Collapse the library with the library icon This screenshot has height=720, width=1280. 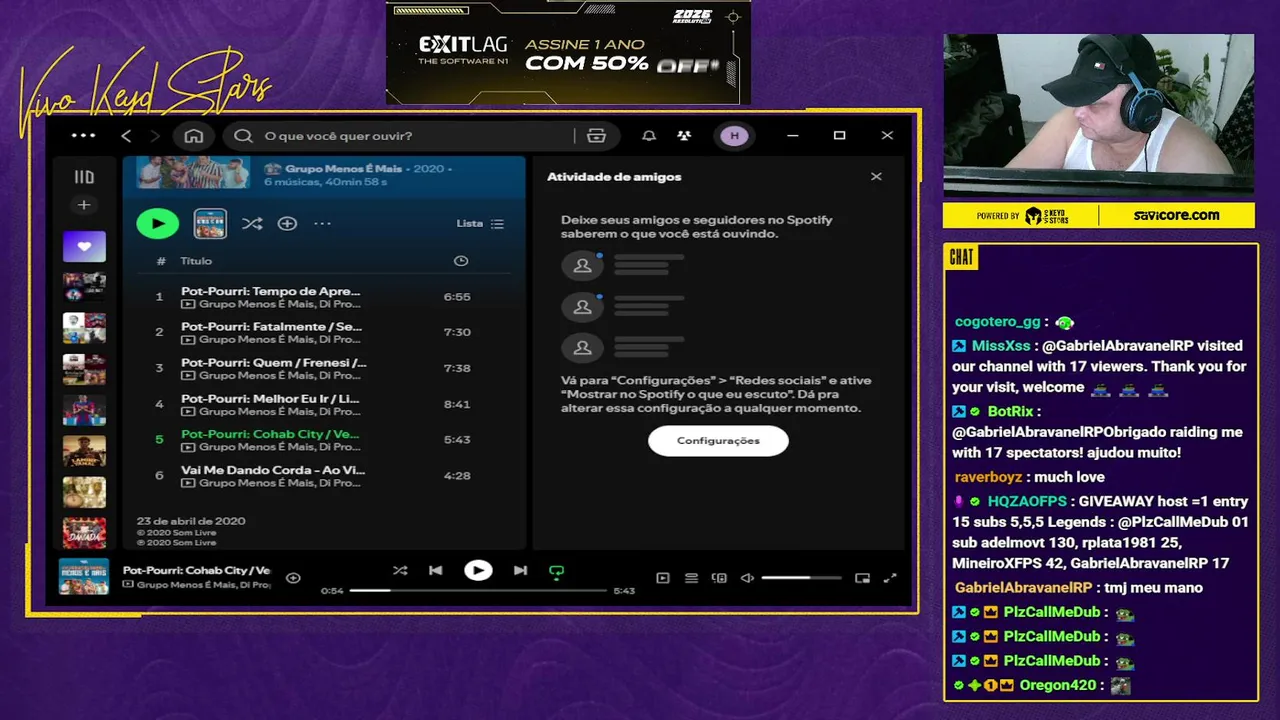tap(84, 177)
